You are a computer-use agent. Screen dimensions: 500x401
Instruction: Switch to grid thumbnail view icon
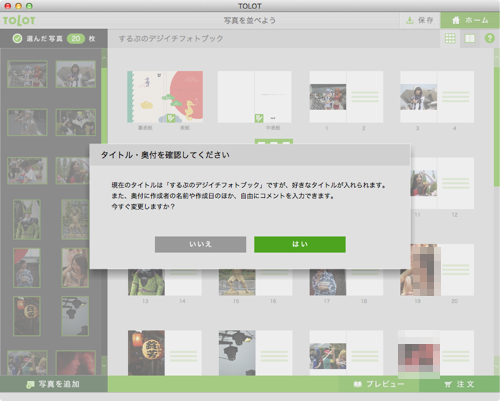click(x=450, y=38)
